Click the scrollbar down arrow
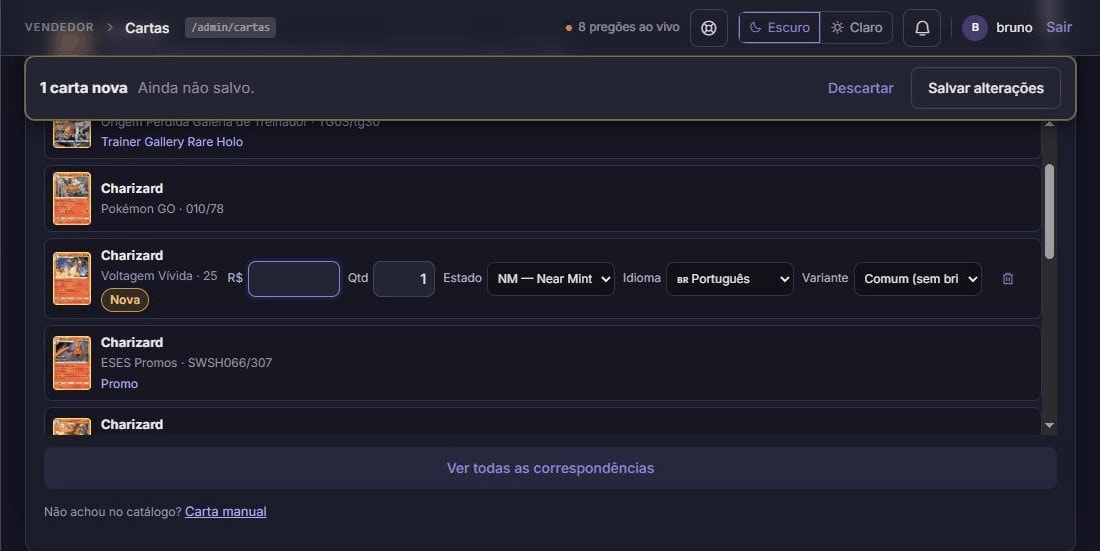Viewport: 1100px width, 551px height. pos(1049,425)
